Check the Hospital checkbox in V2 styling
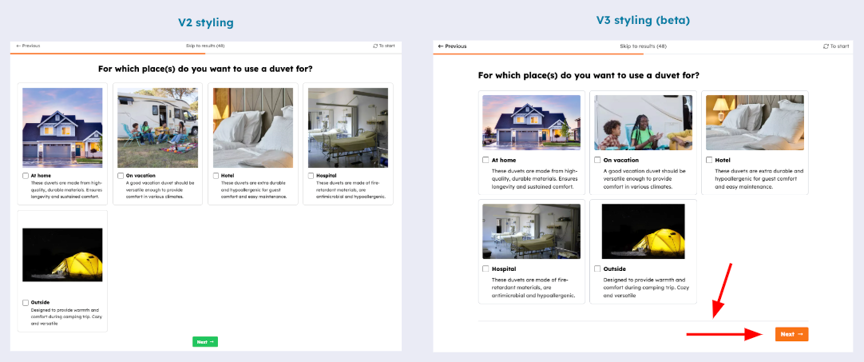 pyautogui.click(x=311, y=176)
